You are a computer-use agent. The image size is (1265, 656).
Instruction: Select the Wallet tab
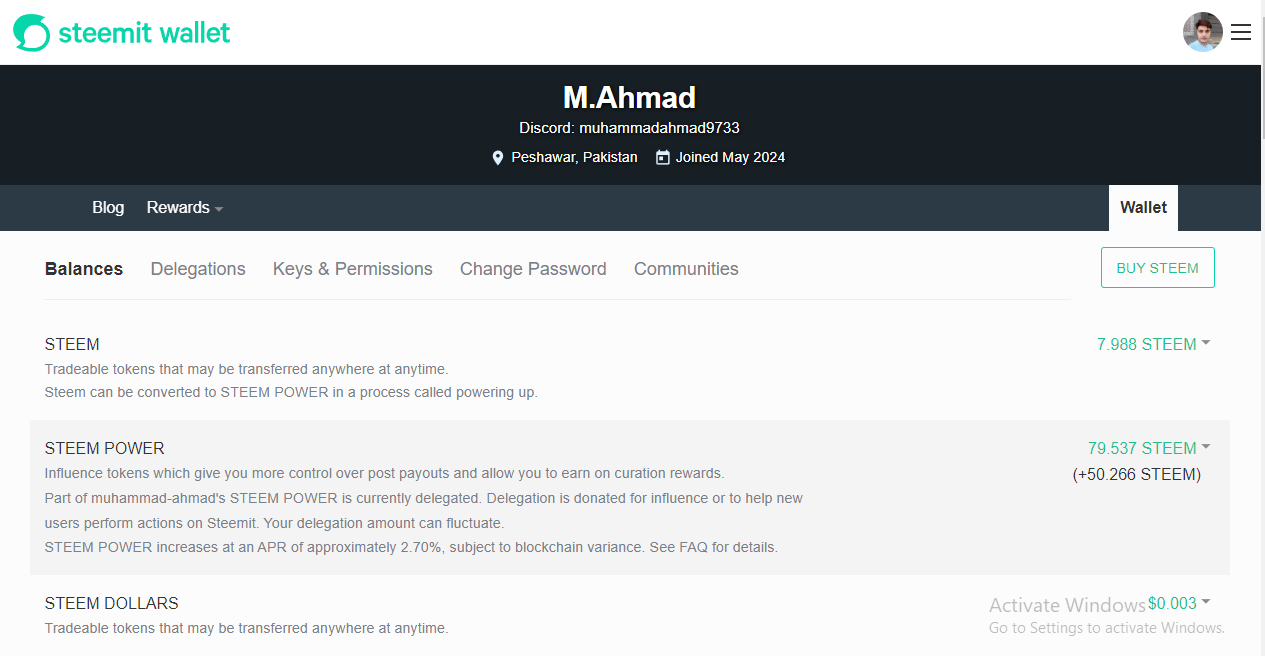[1143, 208]
